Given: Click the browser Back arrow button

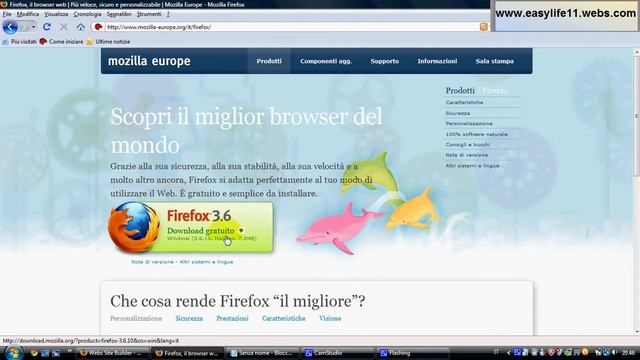Looking at the screenshot, I should click(x=10, y=27).
